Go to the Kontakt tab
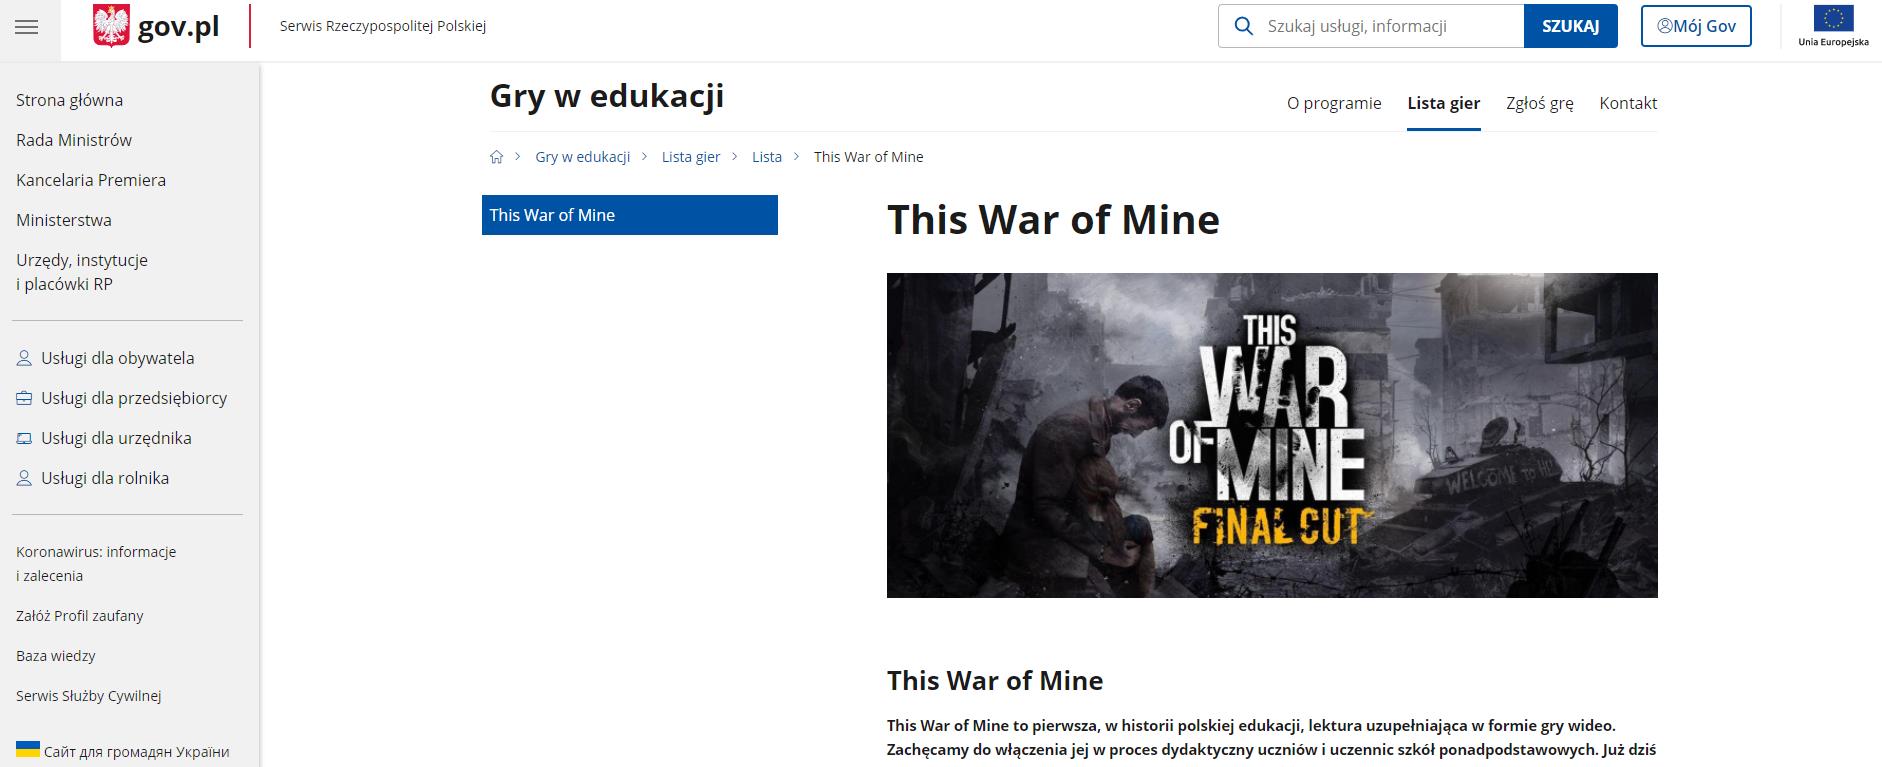Screen dimensions: 1882x767 [x=1628, y=103]
